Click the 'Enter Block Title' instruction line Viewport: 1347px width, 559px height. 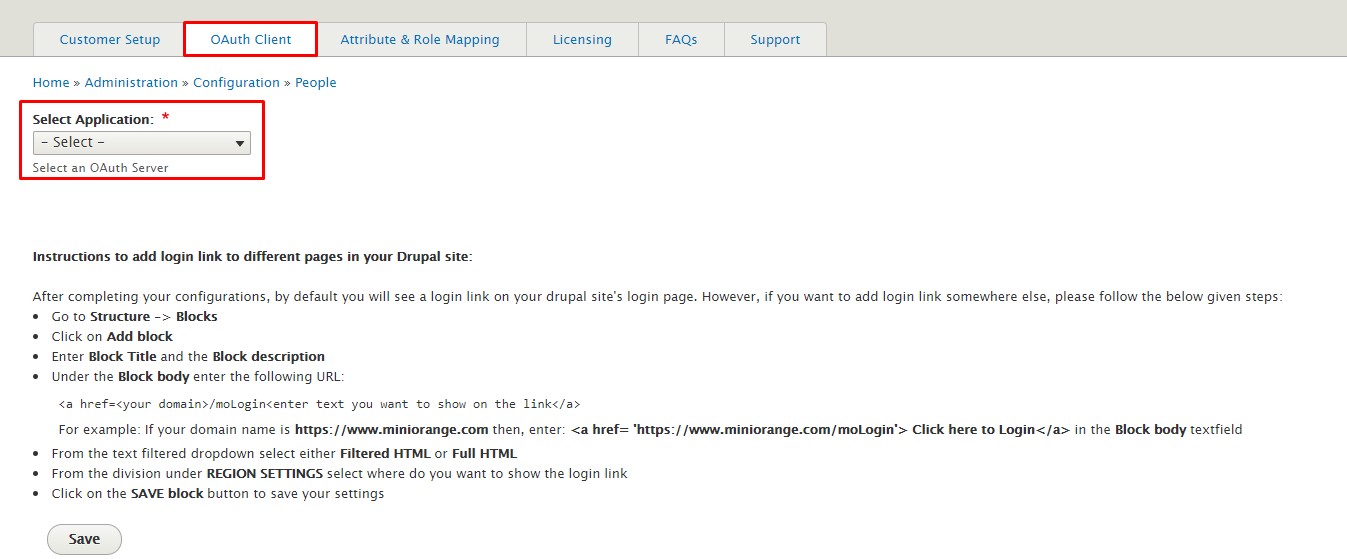(x=188, y=357)
